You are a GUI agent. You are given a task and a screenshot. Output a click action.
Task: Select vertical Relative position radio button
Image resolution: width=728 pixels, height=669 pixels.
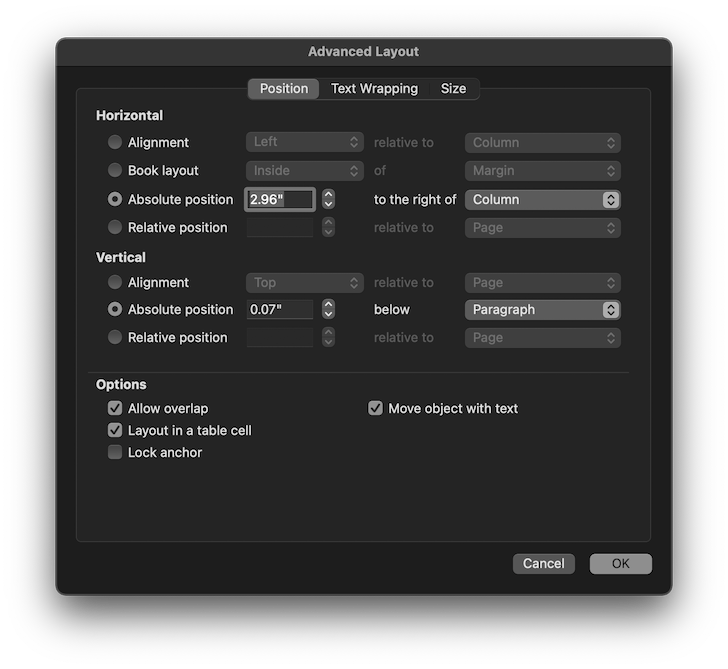pos(115,338)
